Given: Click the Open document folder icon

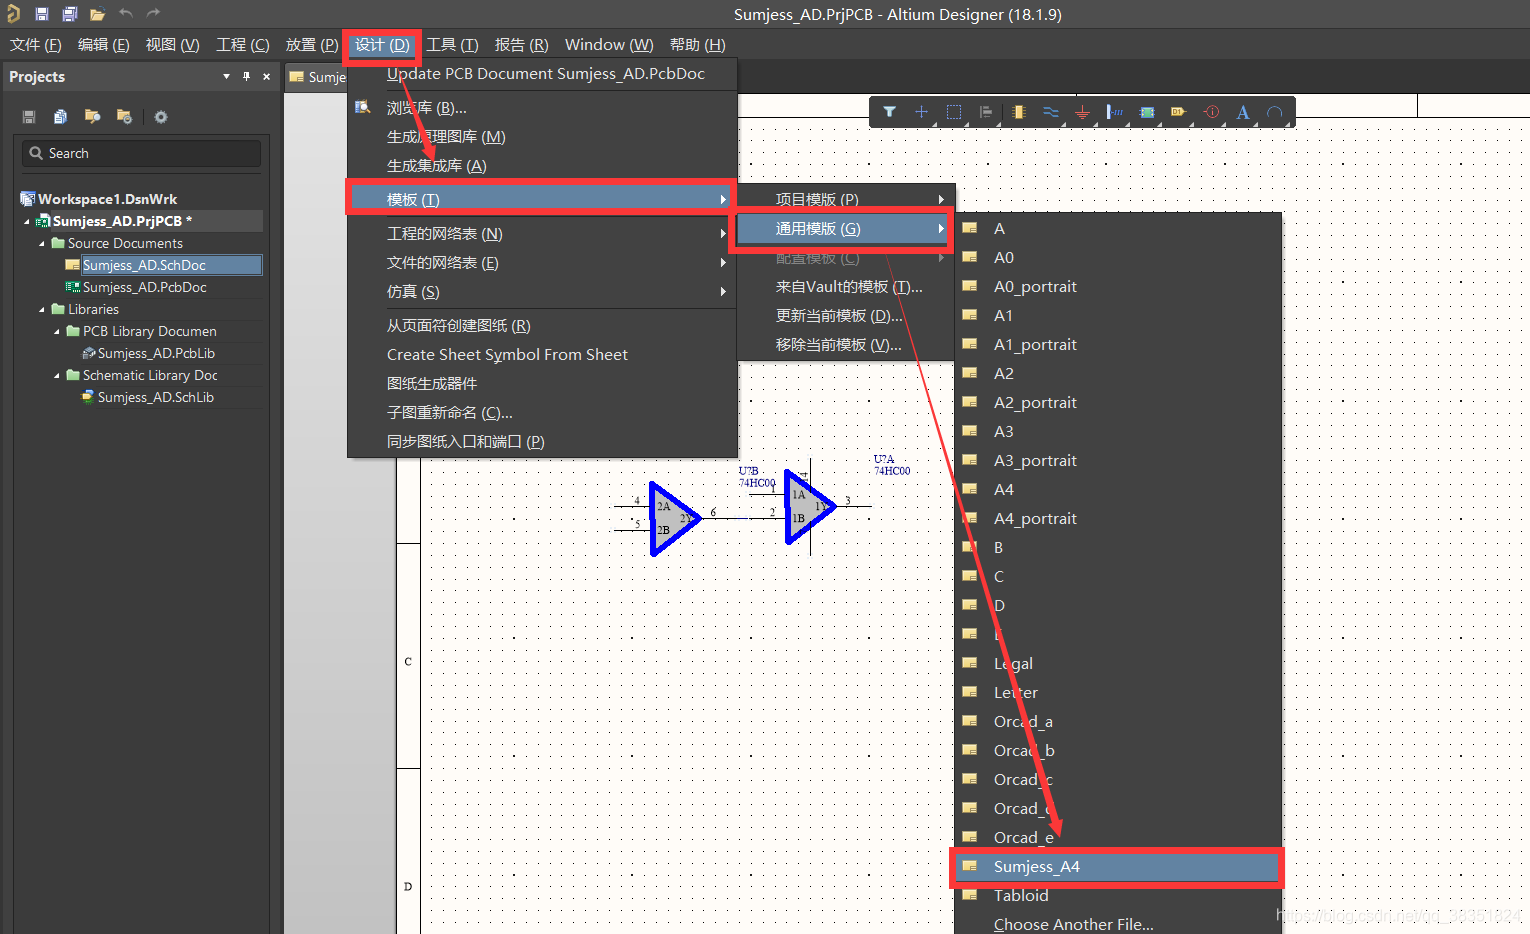Looking at the screenshot, I should point(97,14).
